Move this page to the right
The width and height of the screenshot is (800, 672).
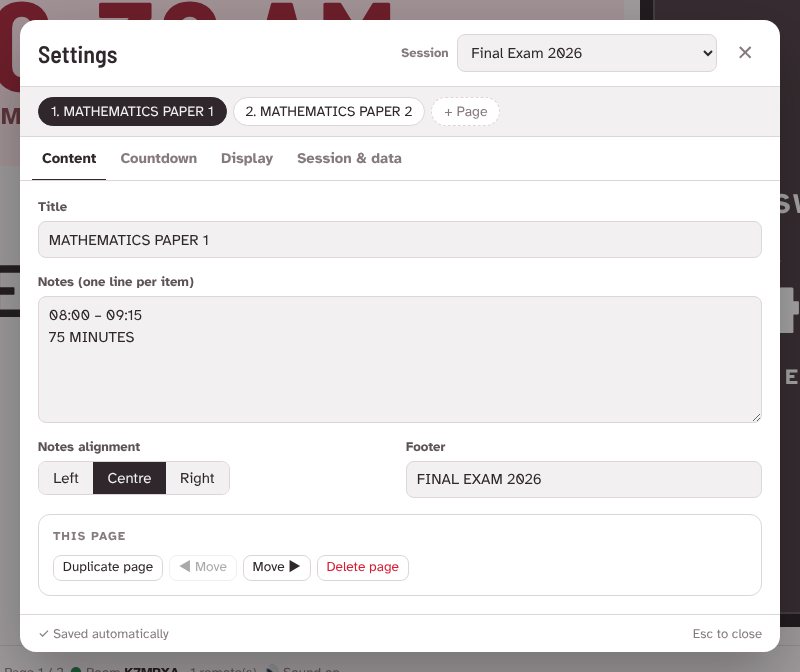tap(277, 567)
